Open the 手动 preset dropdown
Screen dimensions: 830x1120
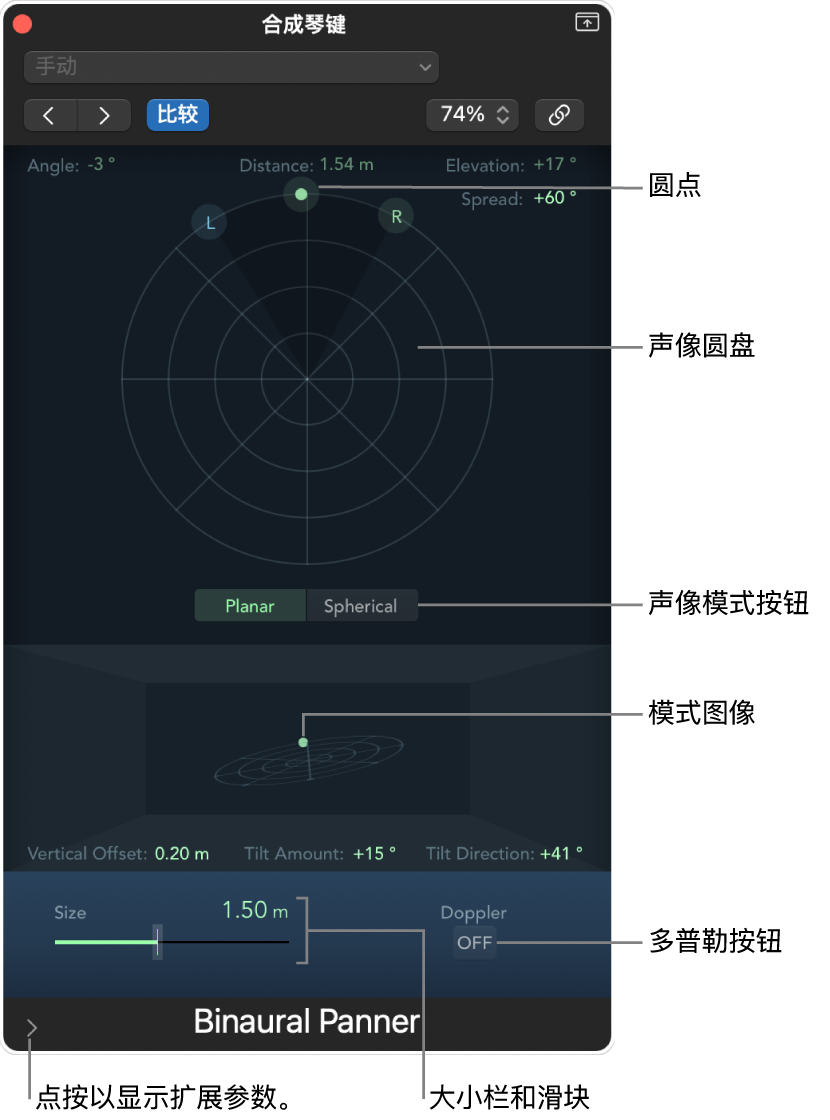(x=231, y=67)
